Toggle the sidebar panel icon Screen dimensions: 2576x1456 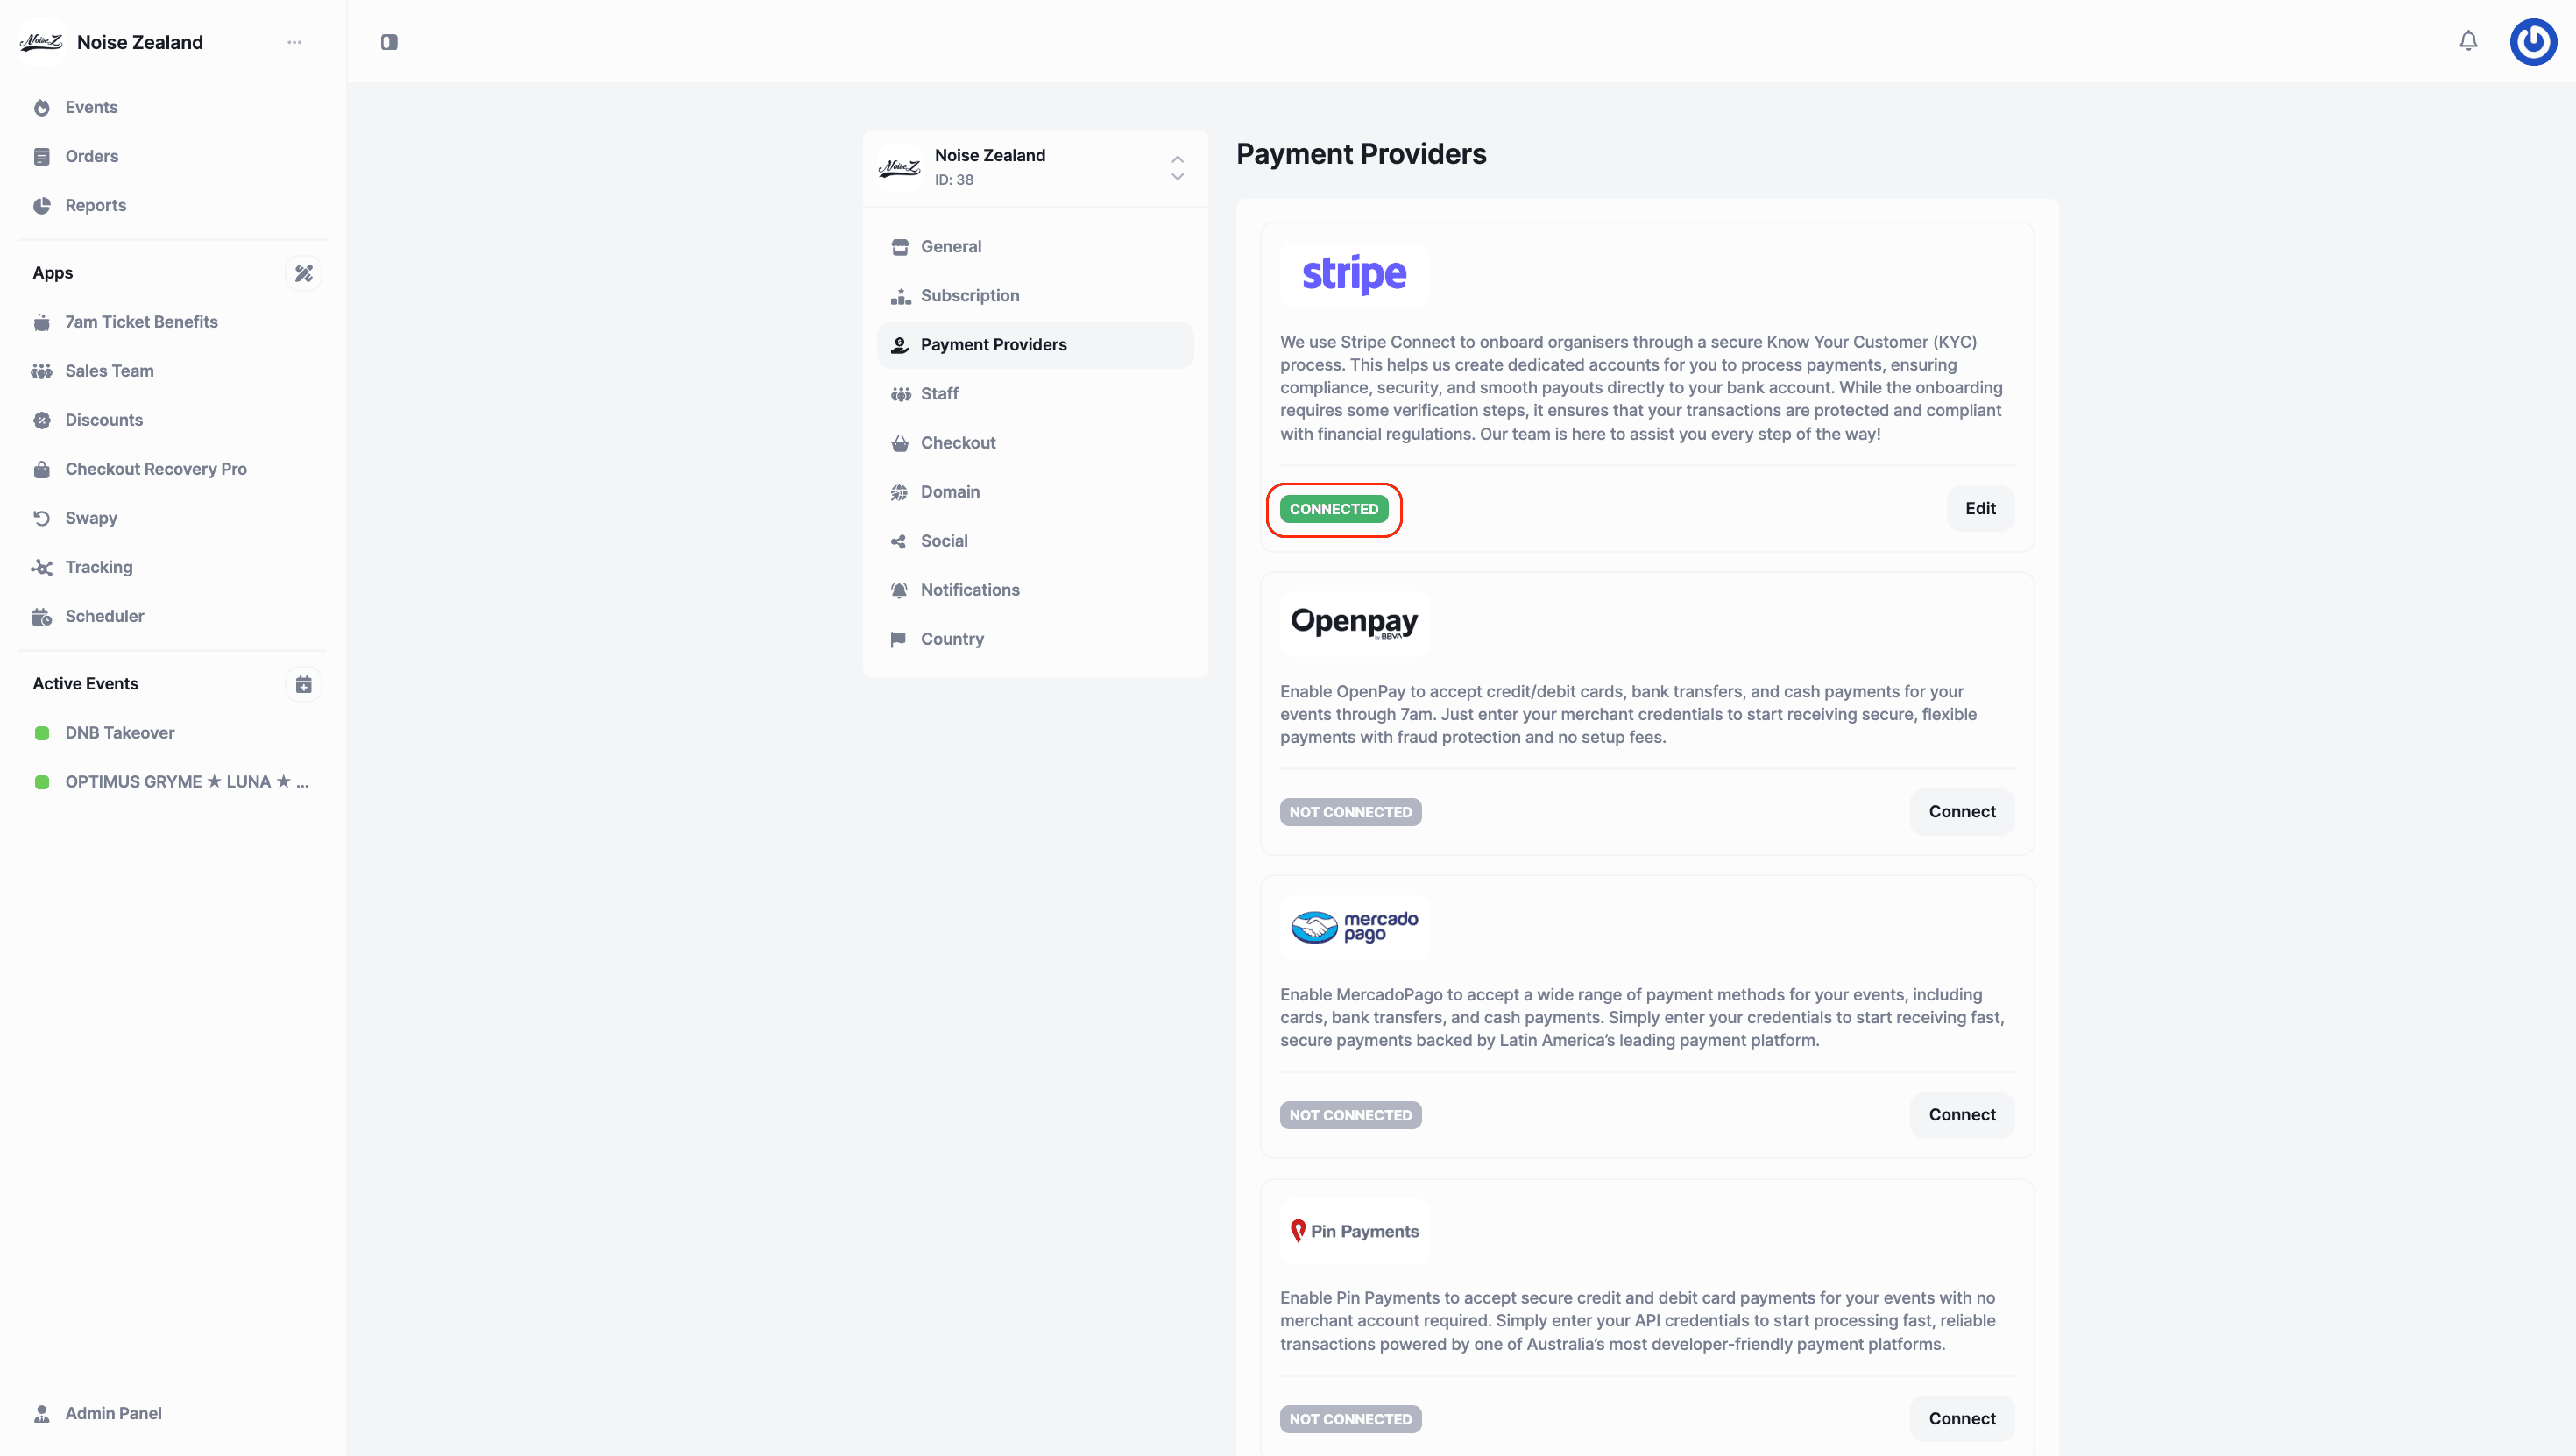click(389, 42)
